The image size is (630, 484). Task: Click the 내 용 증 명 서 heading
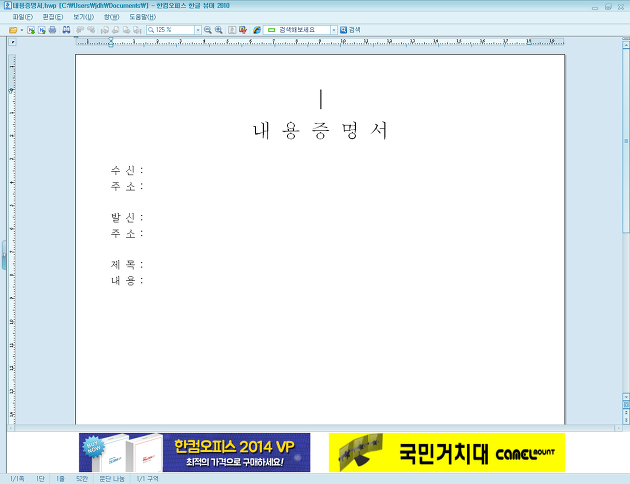pos(321,130)
